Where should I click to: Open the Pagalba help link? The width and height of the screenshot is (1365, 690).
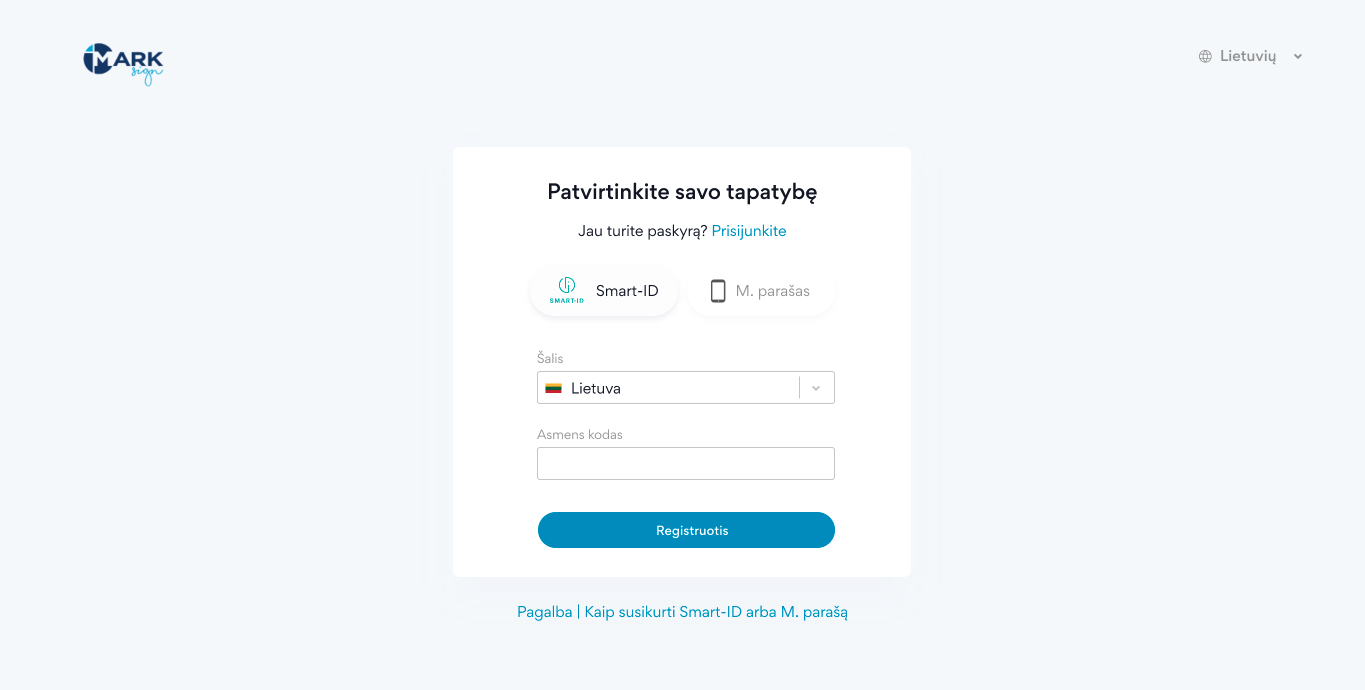tap(544, 612)
